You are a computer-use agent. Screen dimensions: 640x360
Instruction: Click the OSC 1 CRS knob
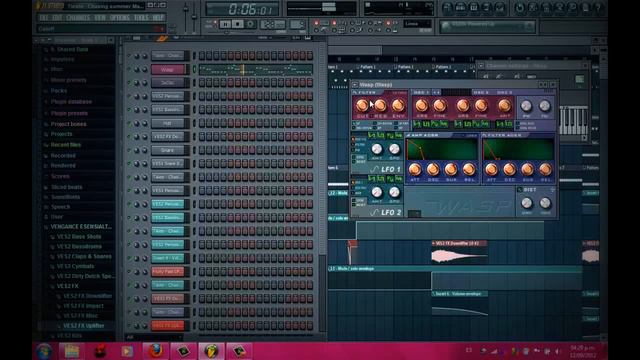pos(421,106)
